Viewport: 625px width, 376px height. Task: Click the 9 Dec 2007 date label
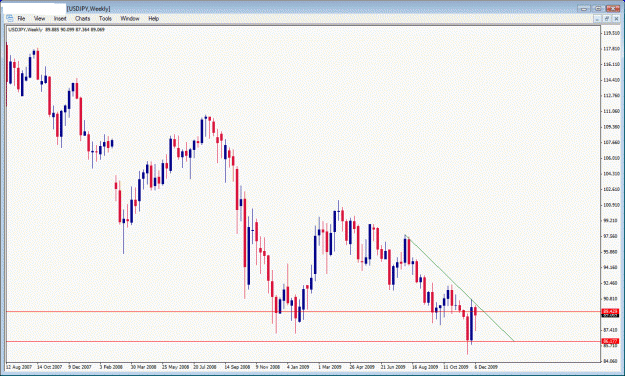coord(80,367)
